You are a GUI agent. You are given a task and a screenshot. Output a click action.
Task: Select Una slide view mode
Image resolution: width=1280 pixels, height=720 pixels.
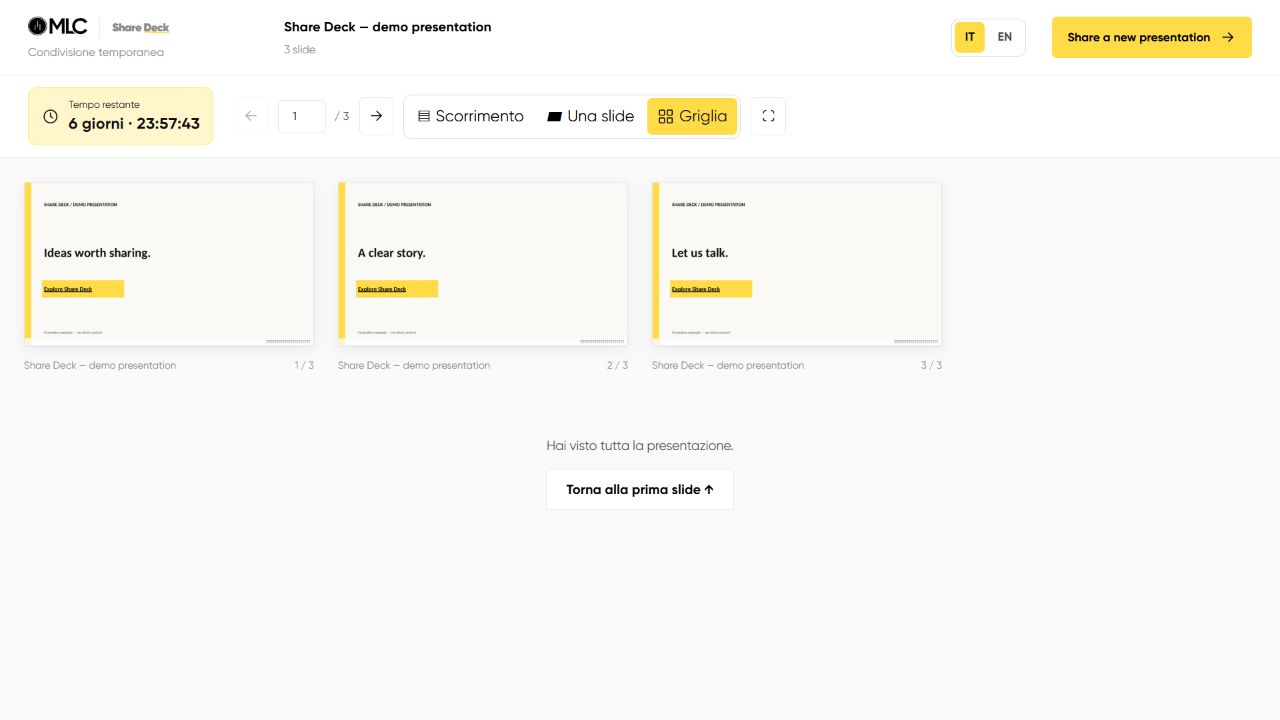591,116
